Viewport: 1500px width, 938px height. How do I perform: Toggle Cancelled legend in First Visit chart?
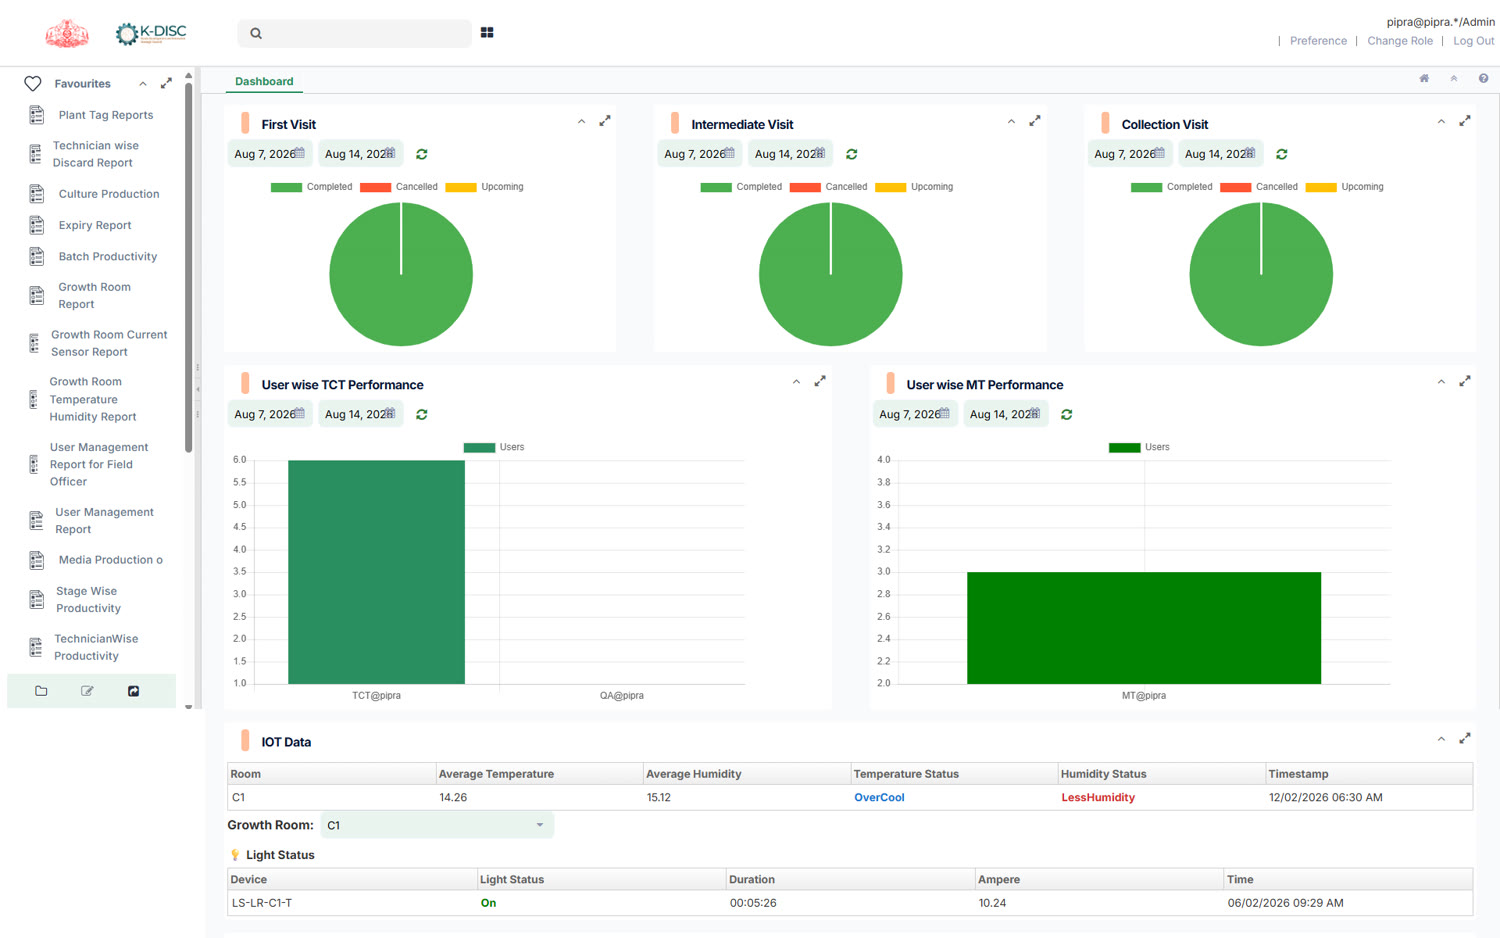(399, 187)
